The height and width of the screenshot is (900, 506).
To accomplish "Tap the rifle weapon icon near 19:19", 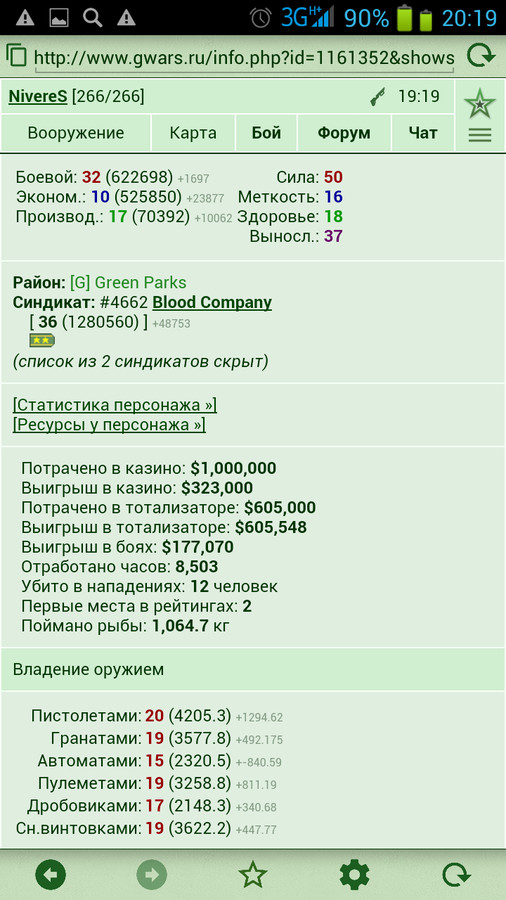I will coord(378,97).
